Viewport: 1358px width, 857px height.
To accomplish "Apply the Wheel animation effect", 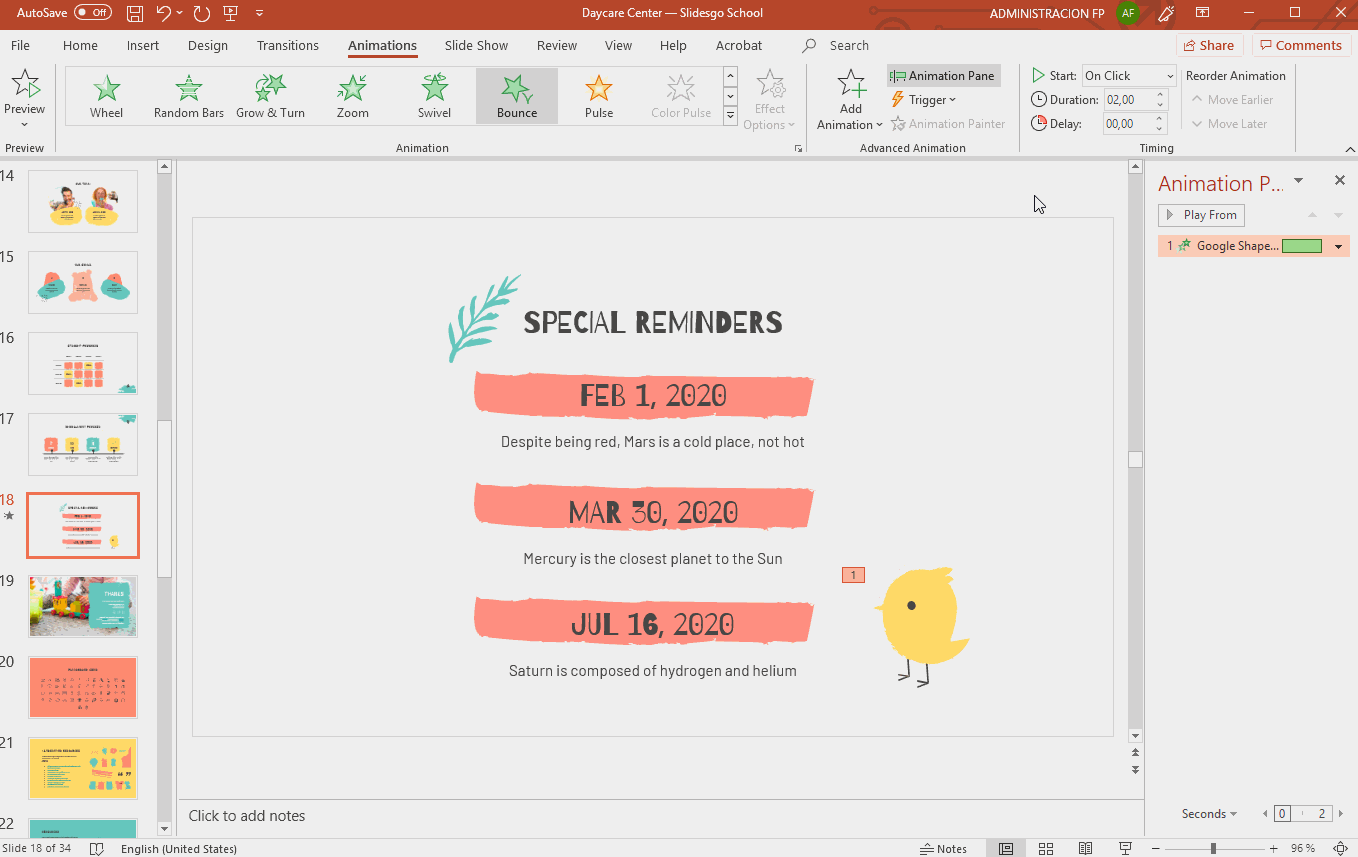I will [106, 96].
